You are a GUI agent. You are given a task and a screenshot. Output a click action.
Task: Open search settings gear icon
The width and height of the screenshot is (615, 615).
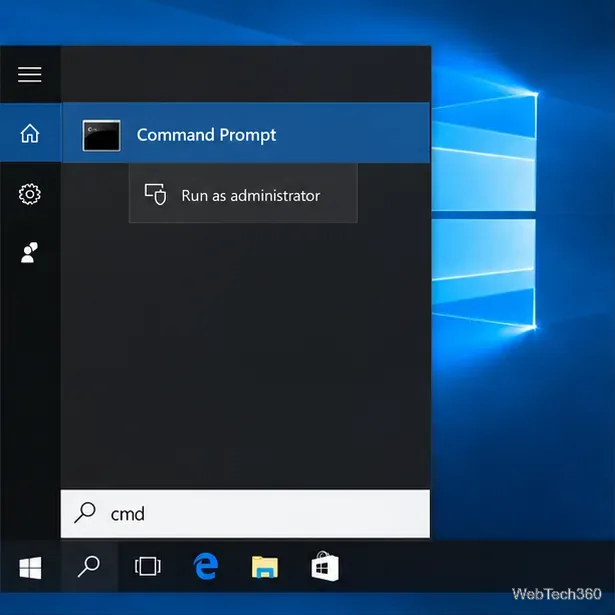pyautogui.click(x=30, y=194)
